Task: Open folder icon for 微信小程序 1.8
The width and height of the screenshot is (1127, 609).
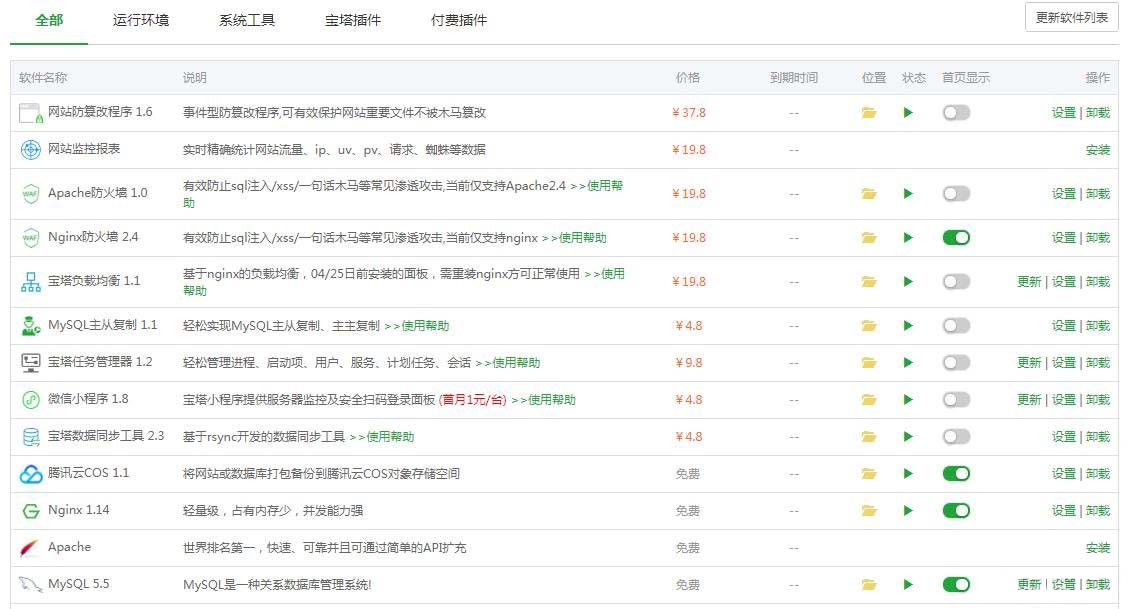Action: click(x=869, y=400)
